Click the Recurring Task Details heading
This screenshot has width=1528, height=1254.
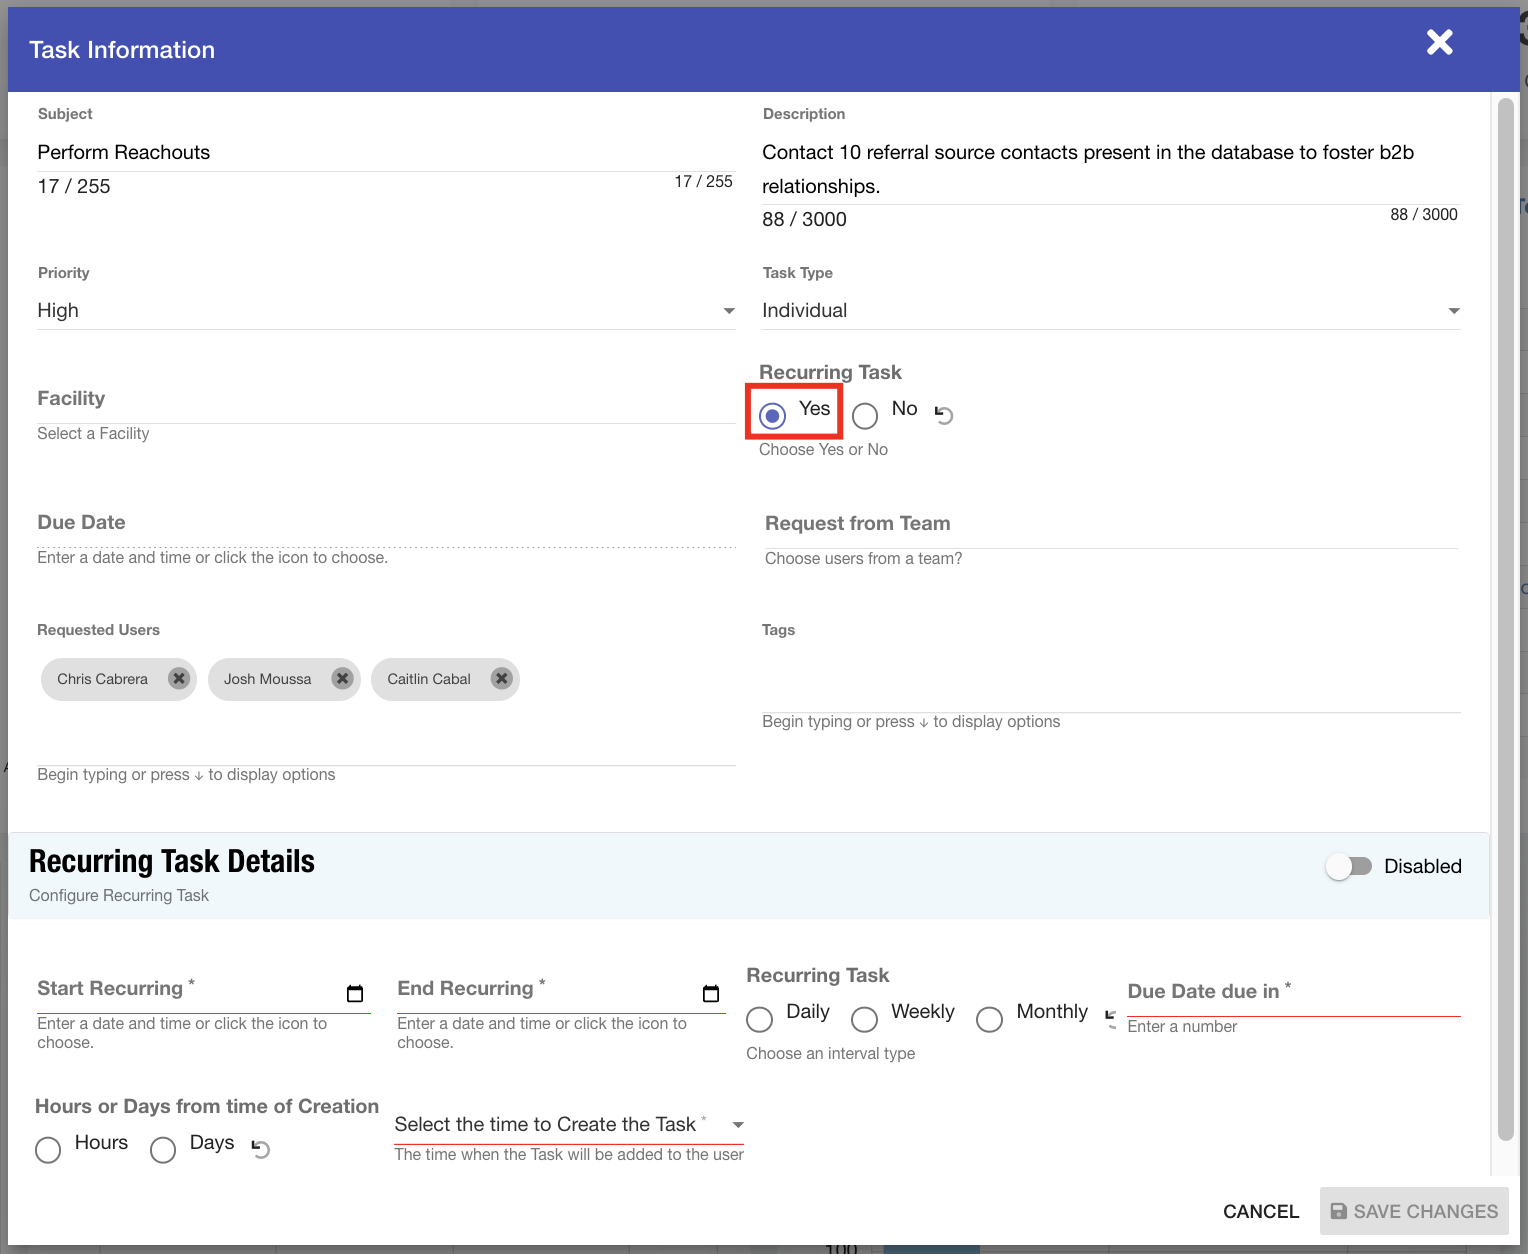point(171,861)
